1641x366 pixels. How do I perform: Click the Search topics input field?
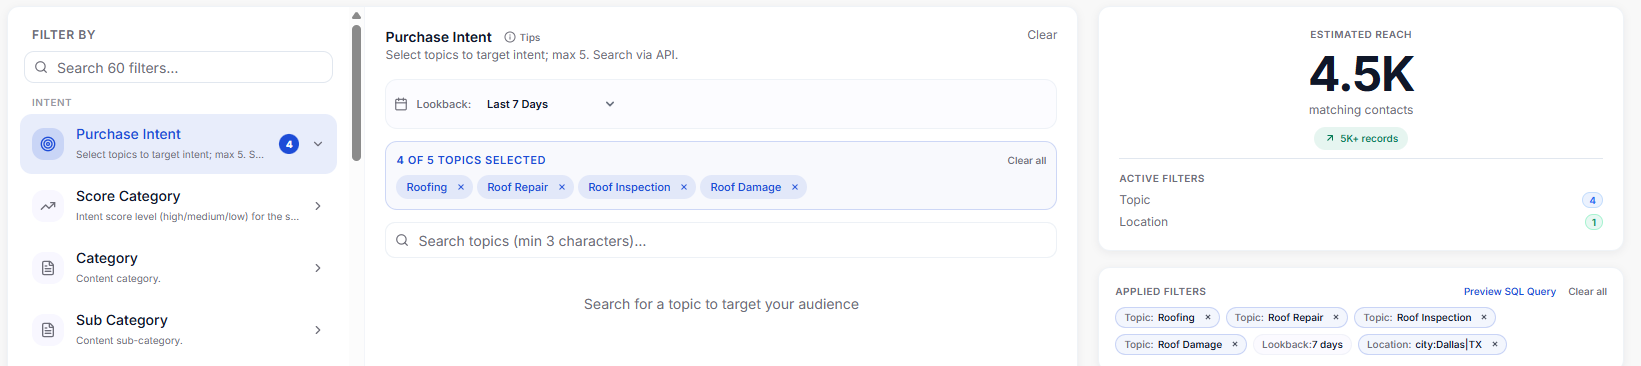point(721,240)
